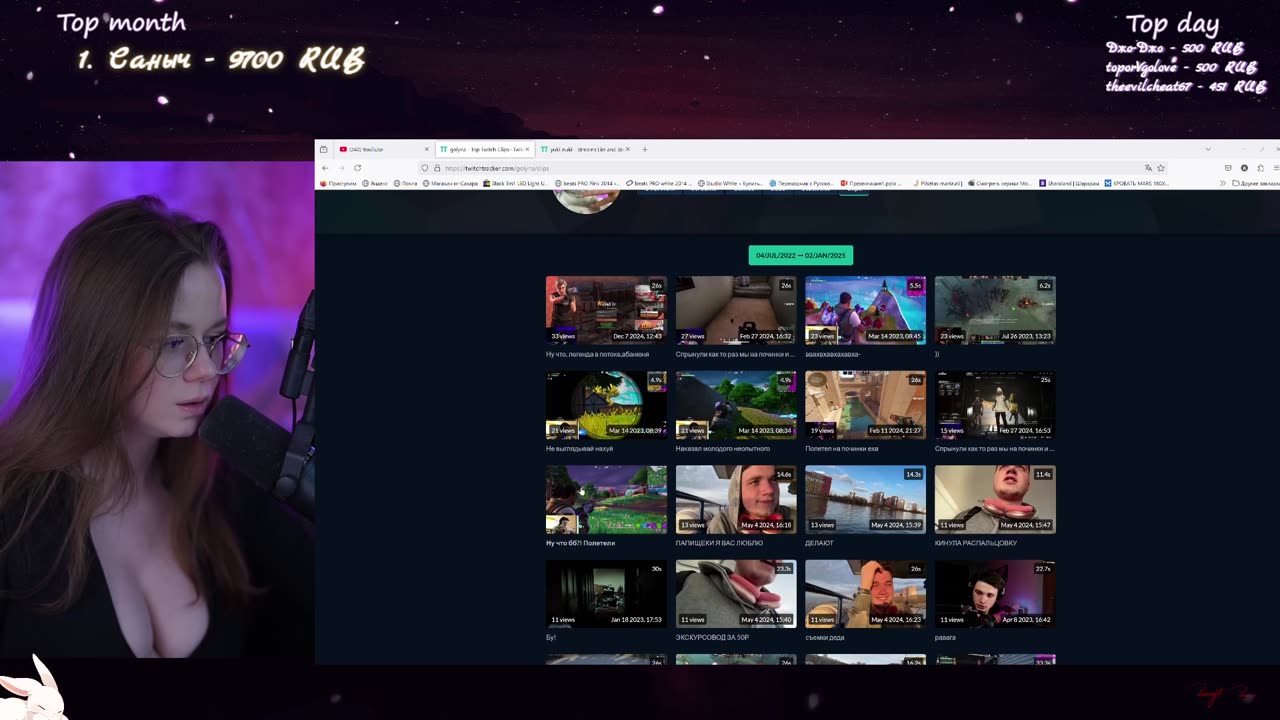Open the Firefox View icon left of tabs
This screenshot has width=1280, height=720.
click(x=323, y=149)
